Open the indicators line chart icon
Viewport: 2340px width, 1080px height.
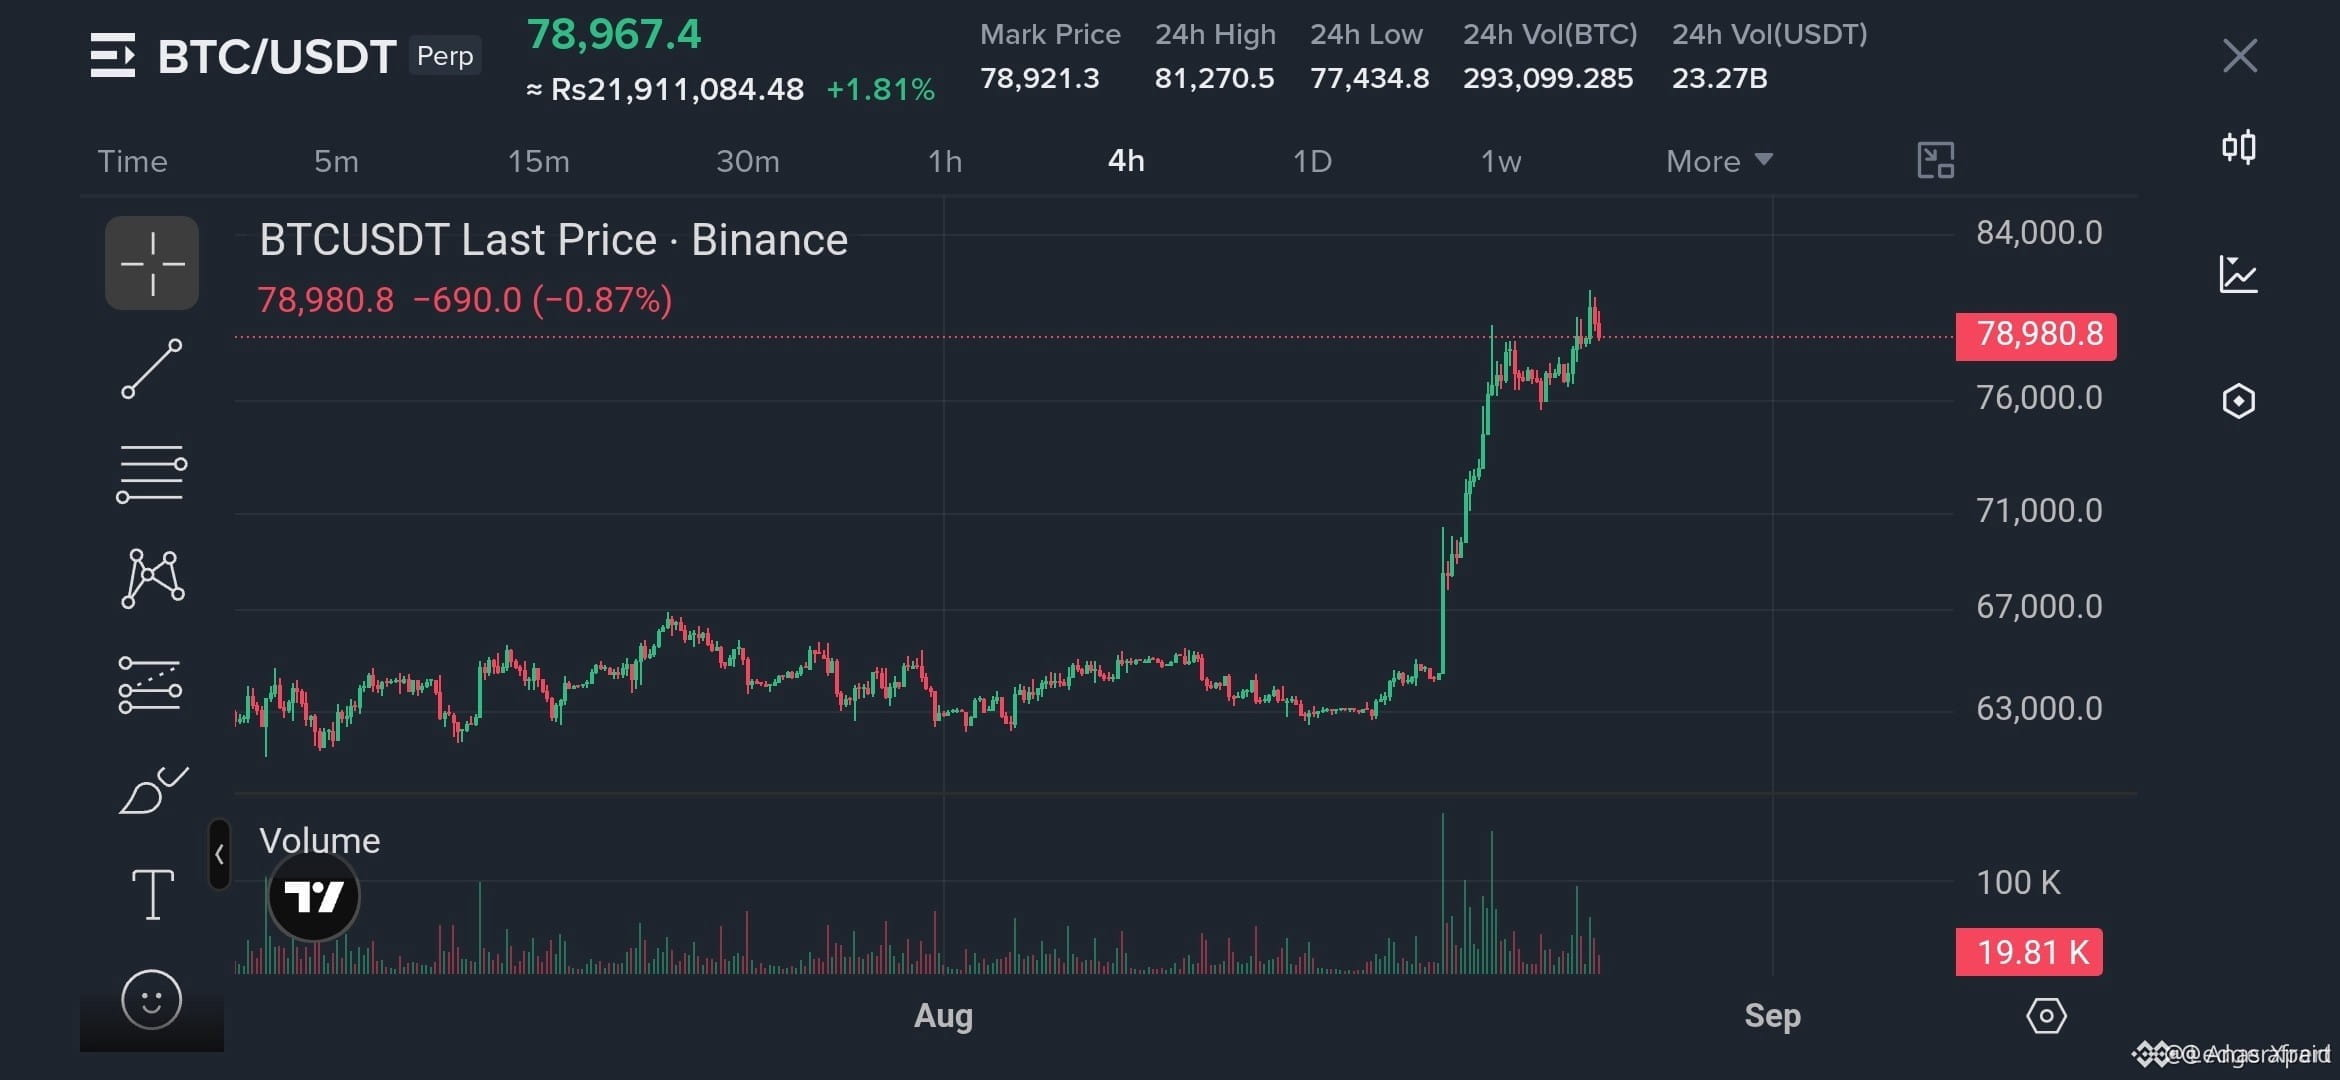[2239, 274]
